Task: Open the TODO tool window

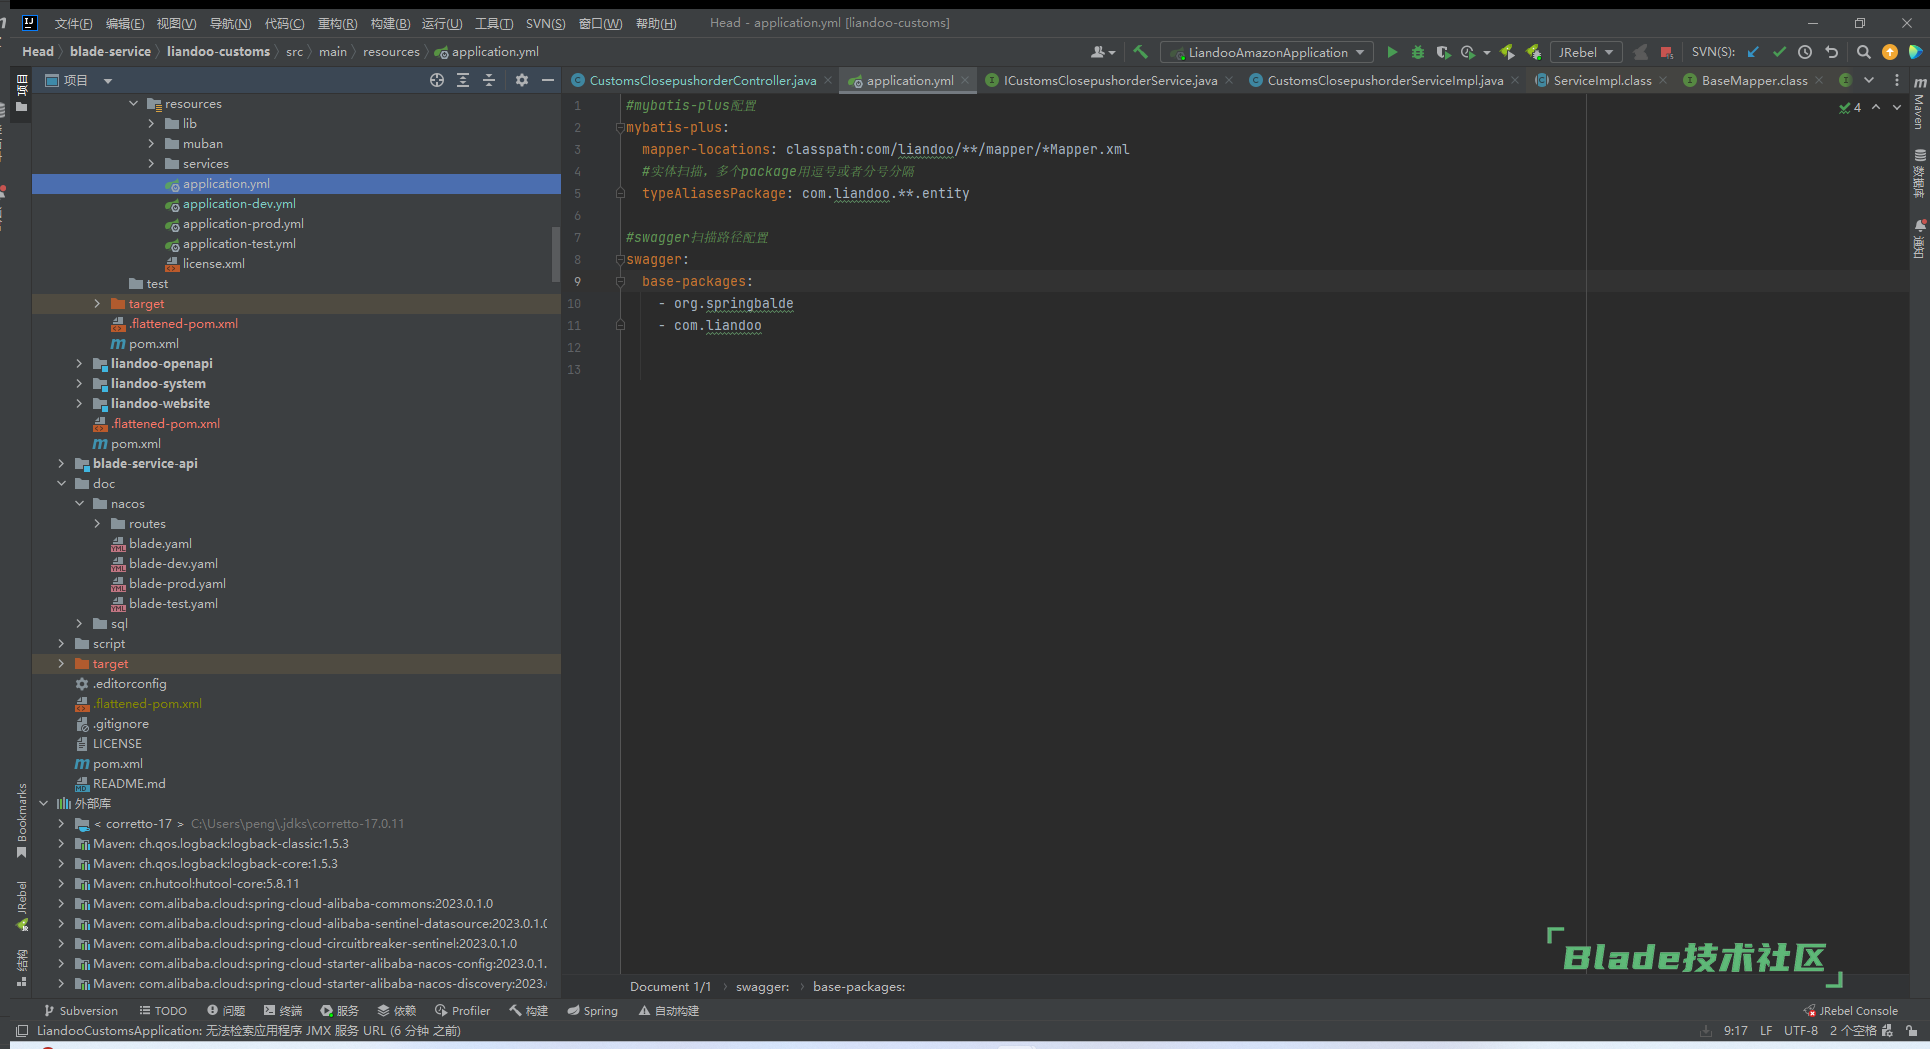Action: point(163,1011)
